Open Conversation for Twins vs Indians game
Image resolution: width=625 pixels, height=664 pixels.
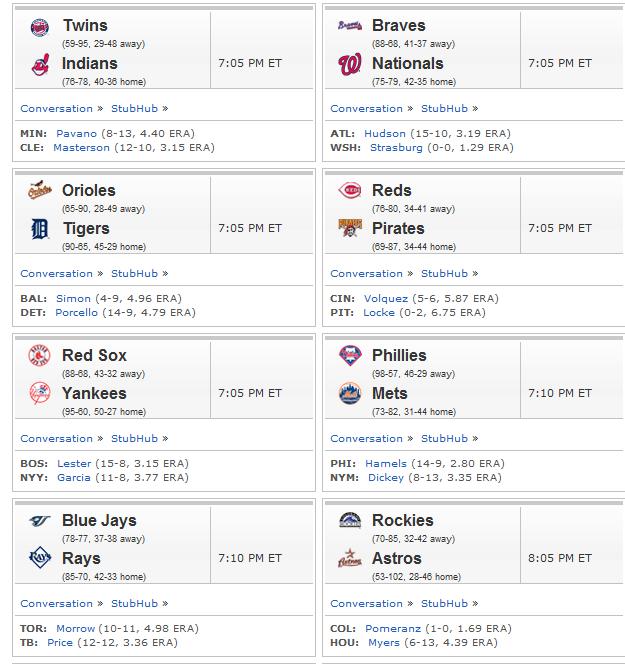56,109
